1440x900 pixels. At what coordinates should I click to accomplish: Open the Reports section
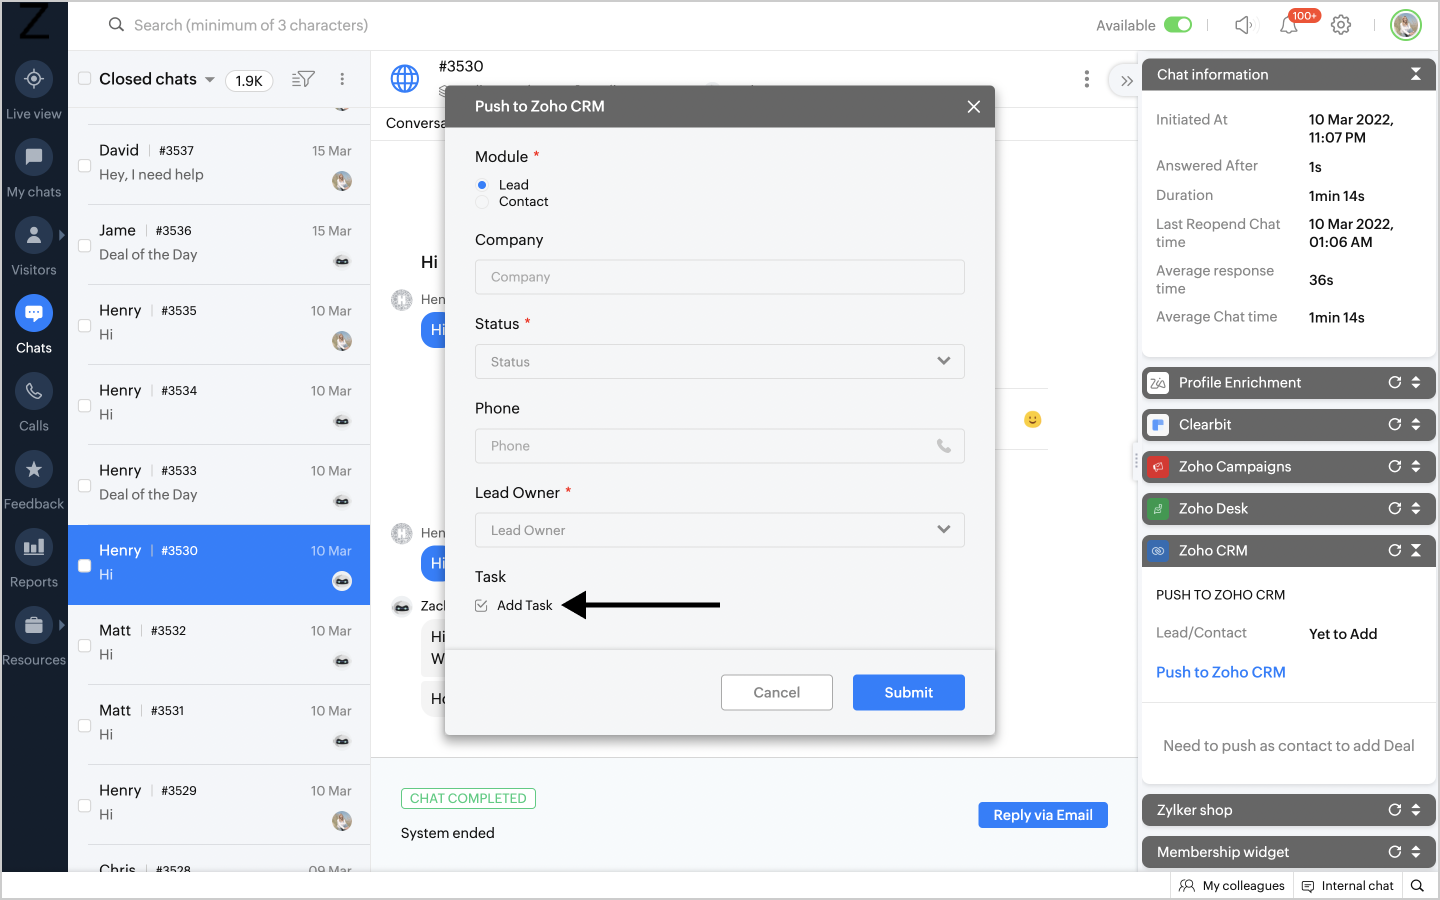pos(34,560)
